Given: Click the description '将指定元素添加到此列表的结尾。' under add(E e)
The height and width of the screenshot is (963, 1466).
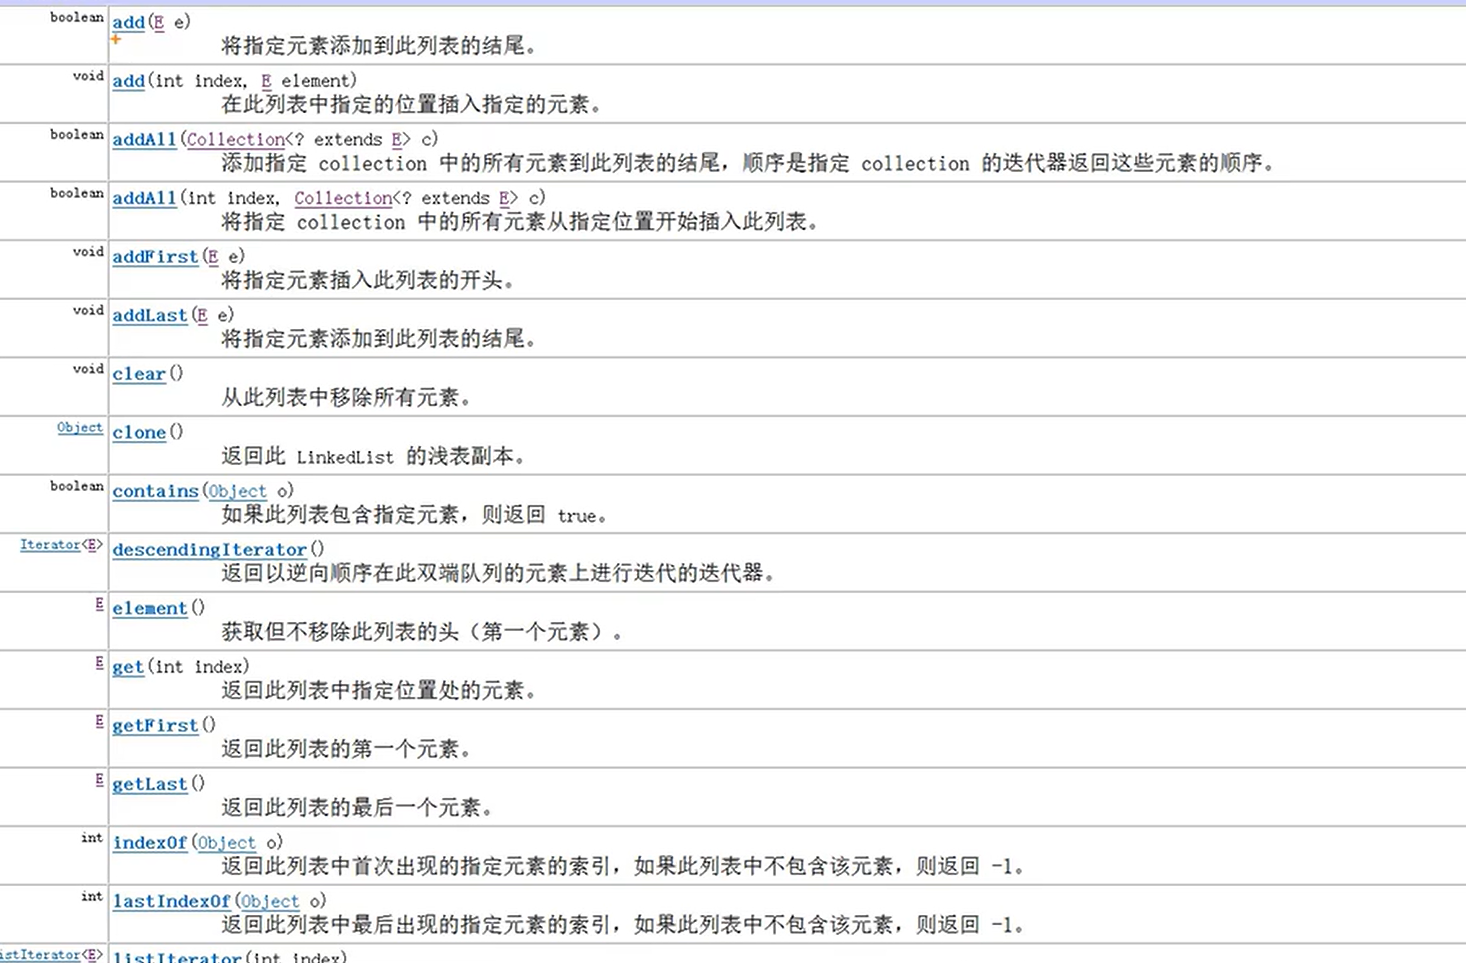Looking at the screenshot, I should pyautogui.click(x=379, y=46).
